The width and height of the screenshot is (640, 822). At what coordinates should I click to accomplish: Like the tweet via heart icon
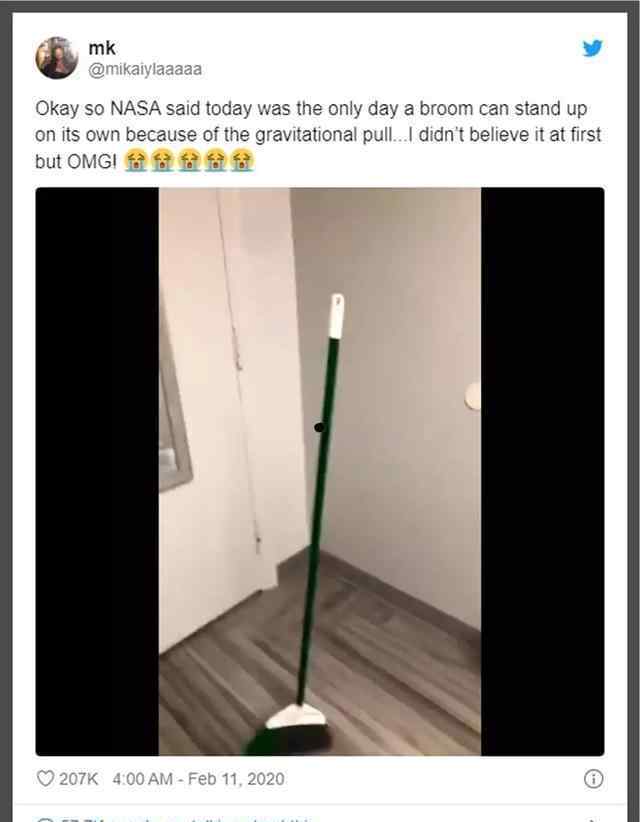[45, 778]
